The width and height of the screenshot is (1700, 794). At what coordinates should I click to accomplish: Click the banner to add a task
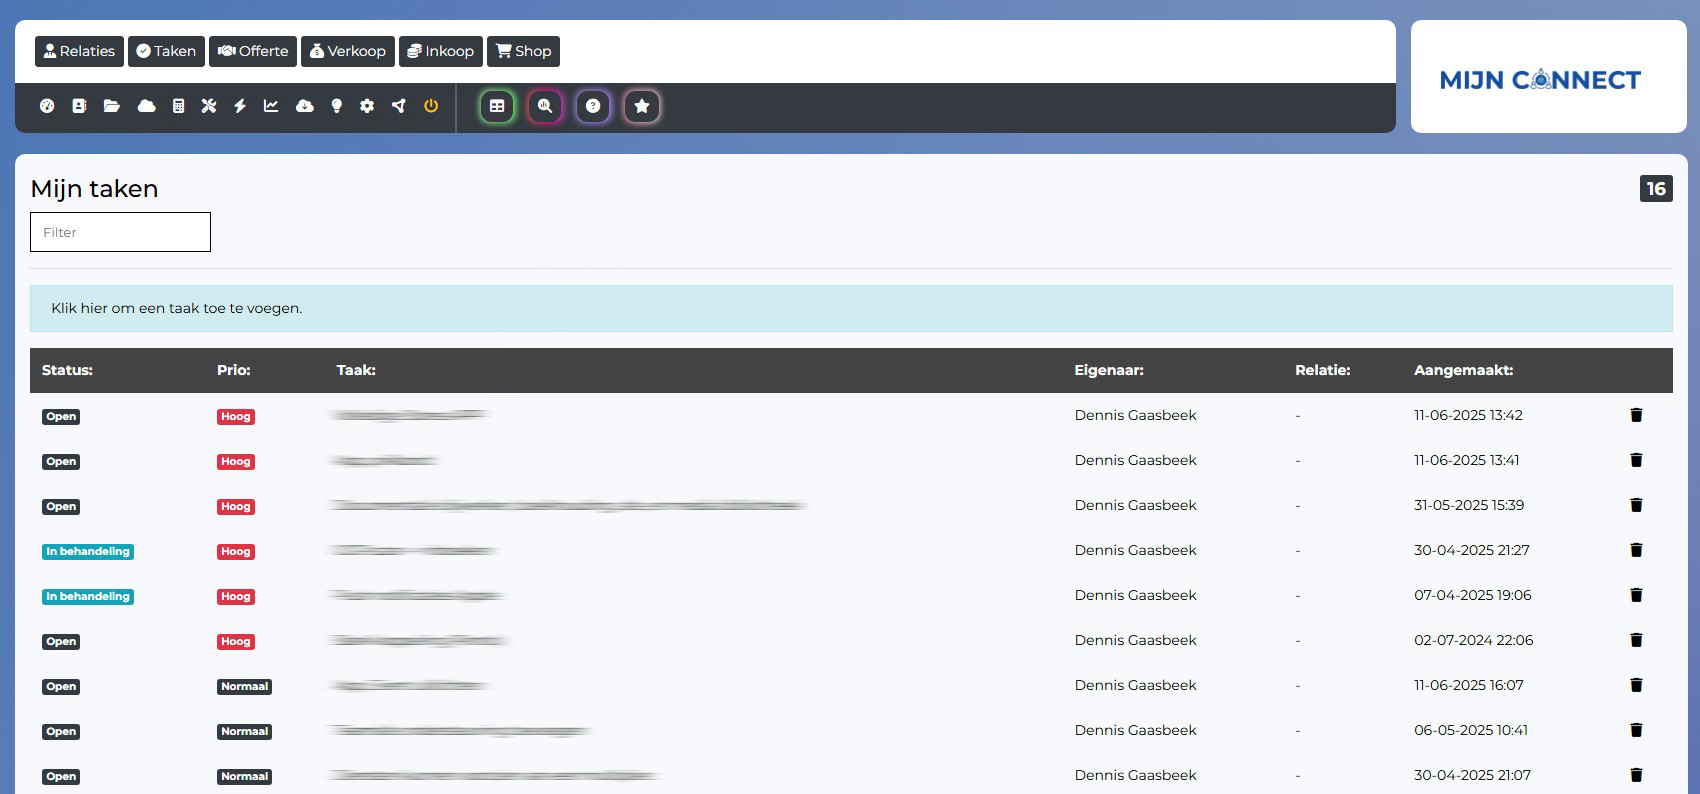(850, 308)
